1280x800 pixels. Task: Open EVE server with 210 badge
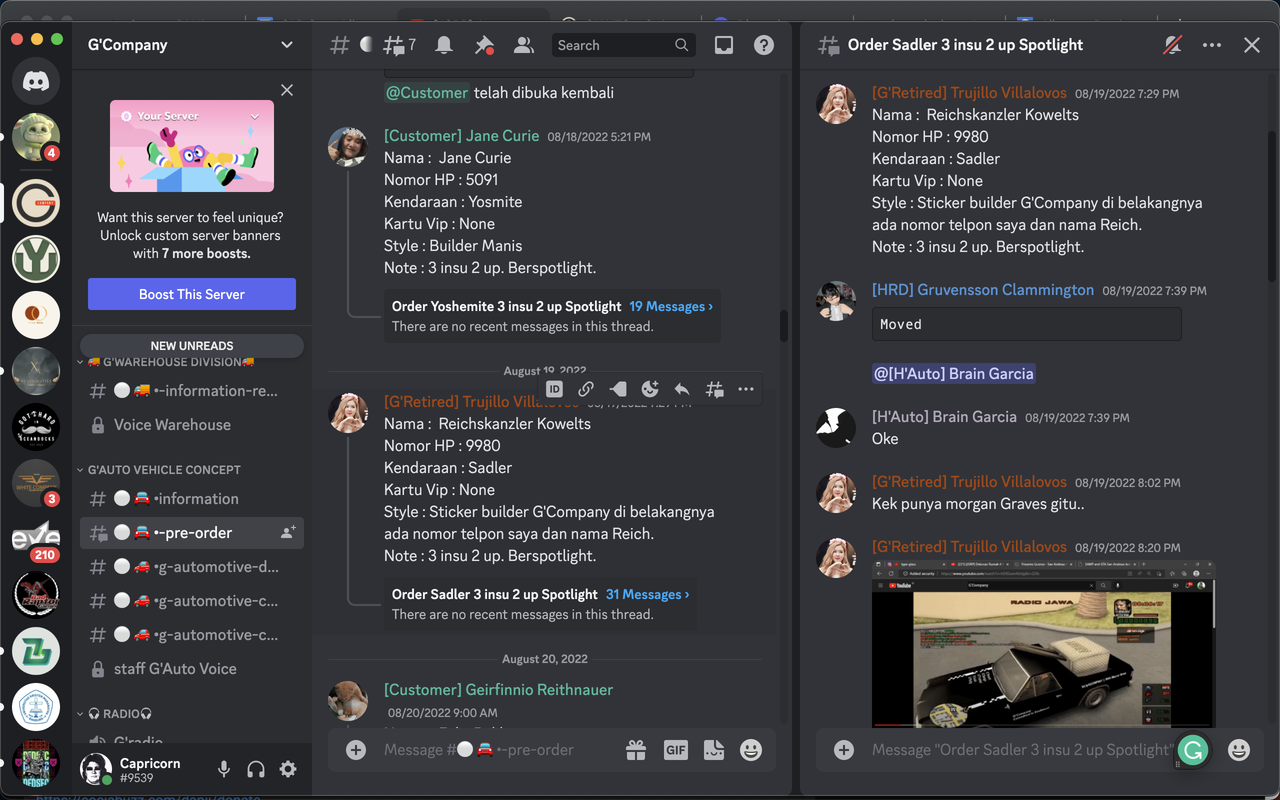click(x=36, y=539)
